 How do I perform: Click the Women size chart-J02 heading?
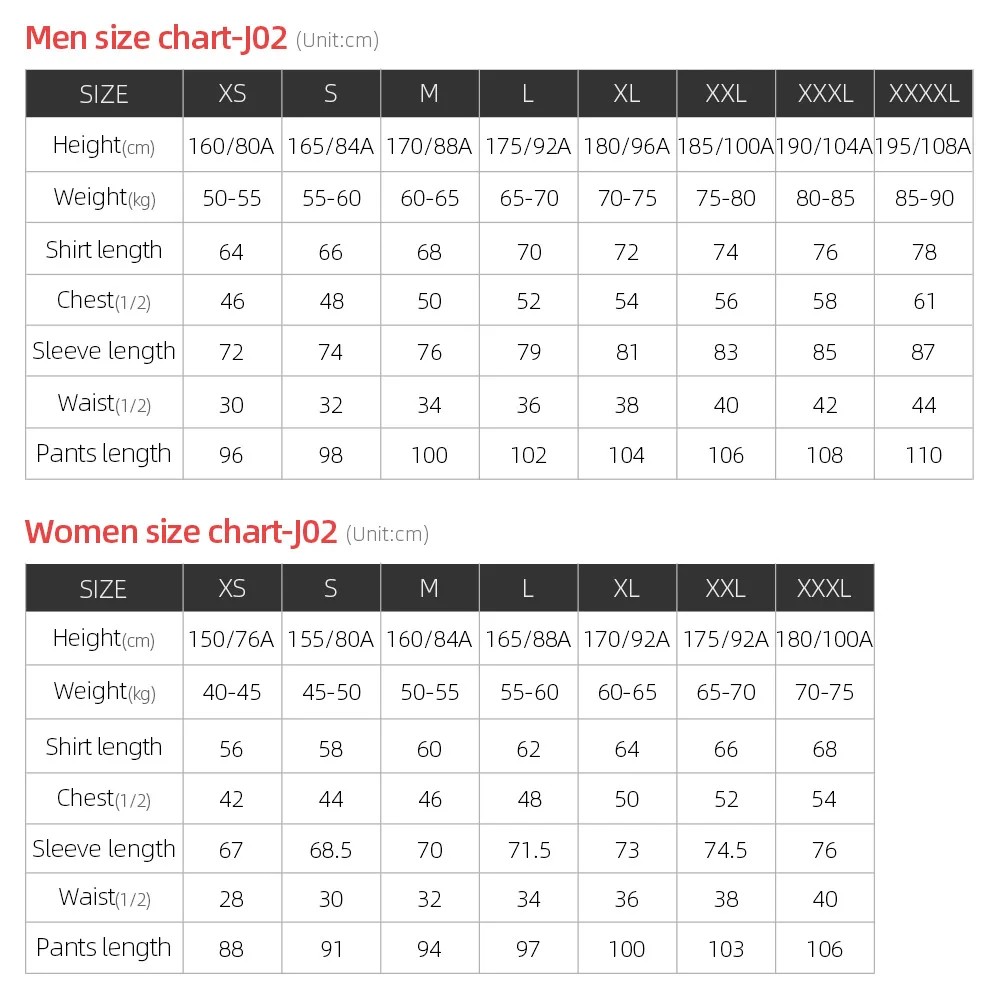click(x=180, y=532)
